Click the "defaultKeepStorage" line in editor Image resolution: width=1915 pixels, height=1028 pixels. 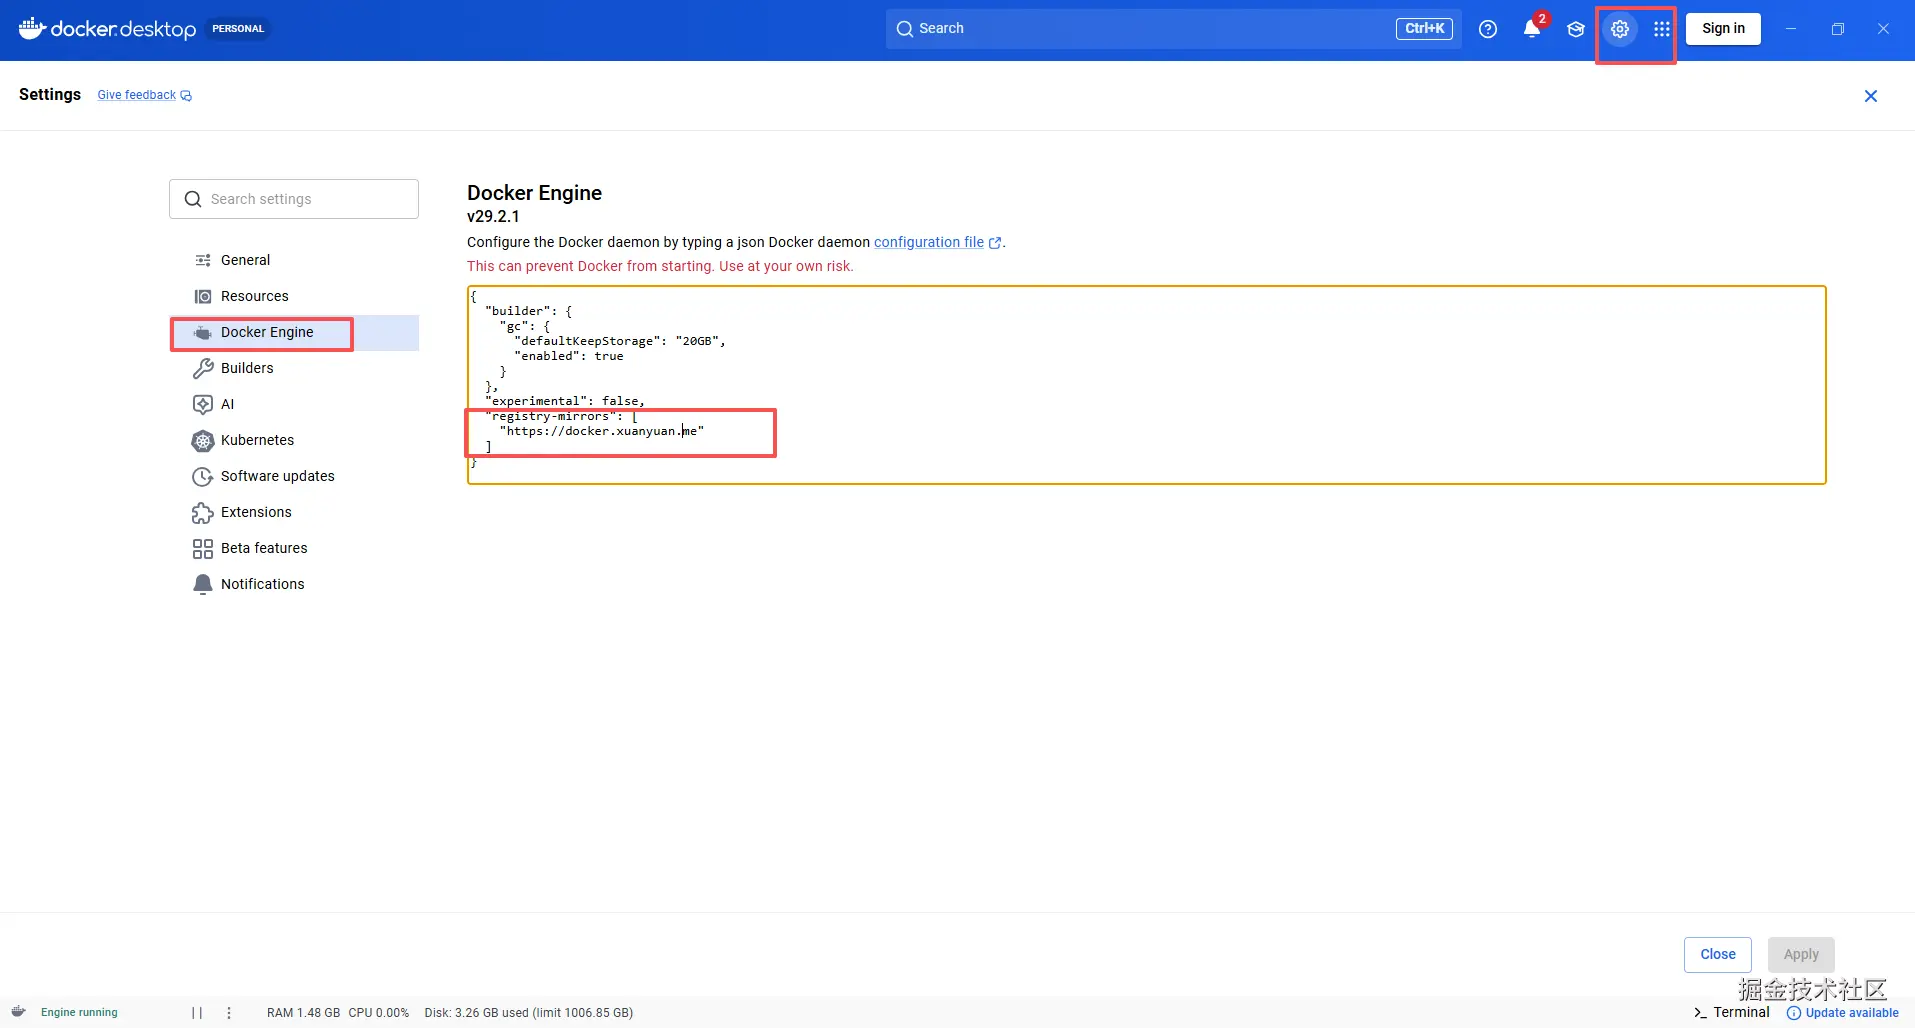click(x=620, y=341)
